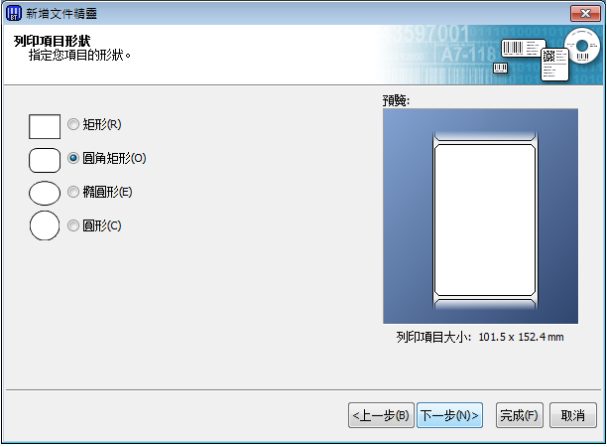Click the rectangle shape icon
The width and height of the screenshot is (607, 447).
(x=45, y=126)
